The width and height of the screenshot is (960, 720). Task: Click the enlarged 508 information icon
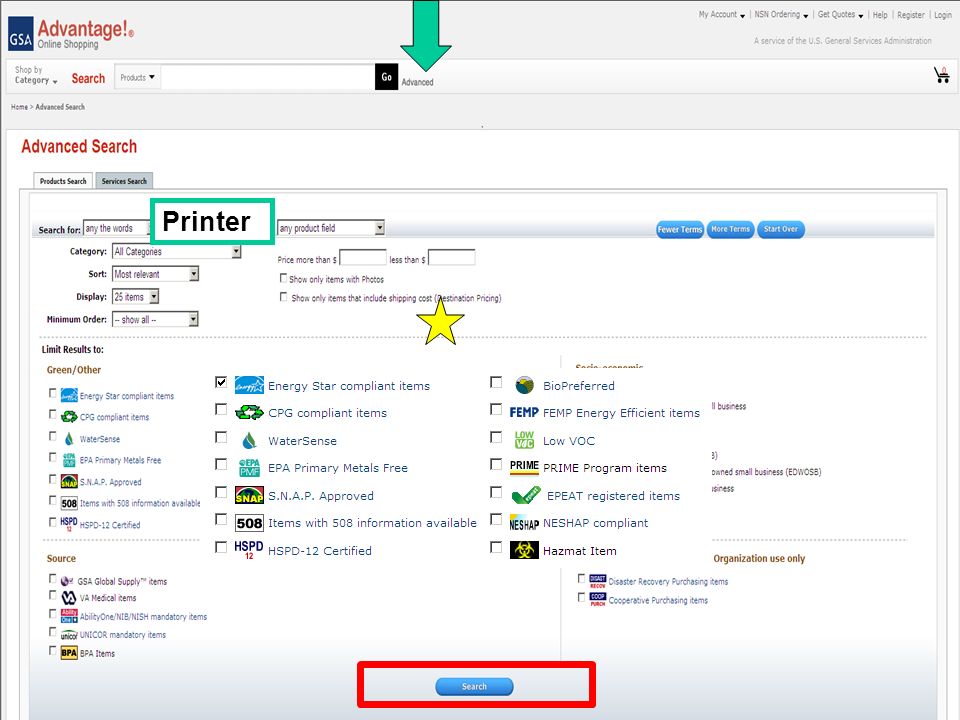pyautogui.click(x=249, y=523)
